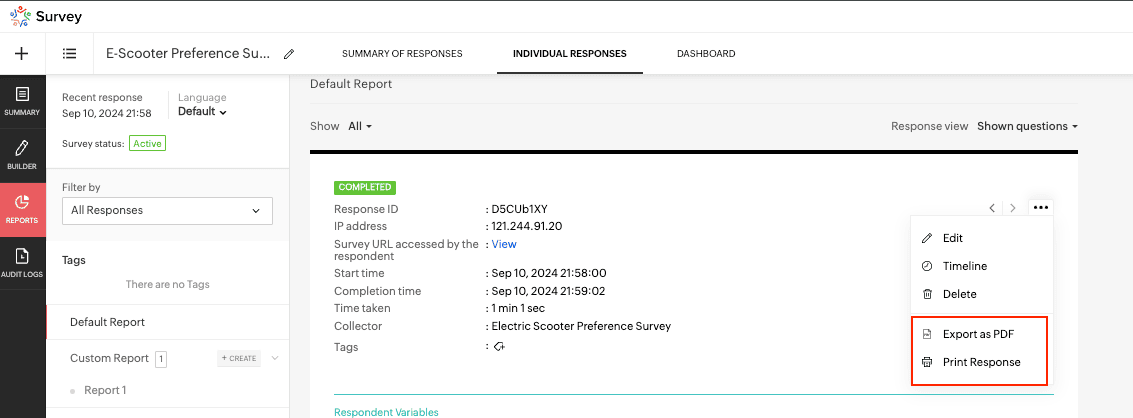
Task: Go to the Builder sidebar section
Action: click(x=22, y=155)
